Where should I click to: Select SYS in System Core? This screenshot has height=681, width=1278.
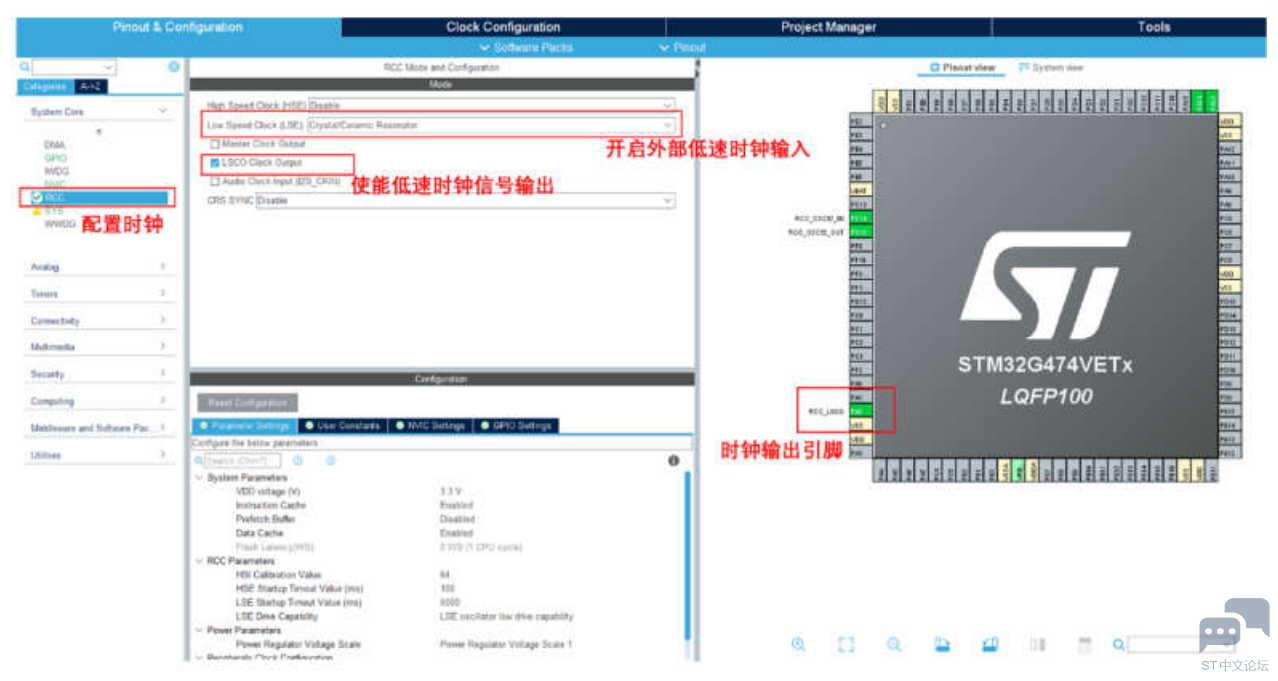point(53,211)
